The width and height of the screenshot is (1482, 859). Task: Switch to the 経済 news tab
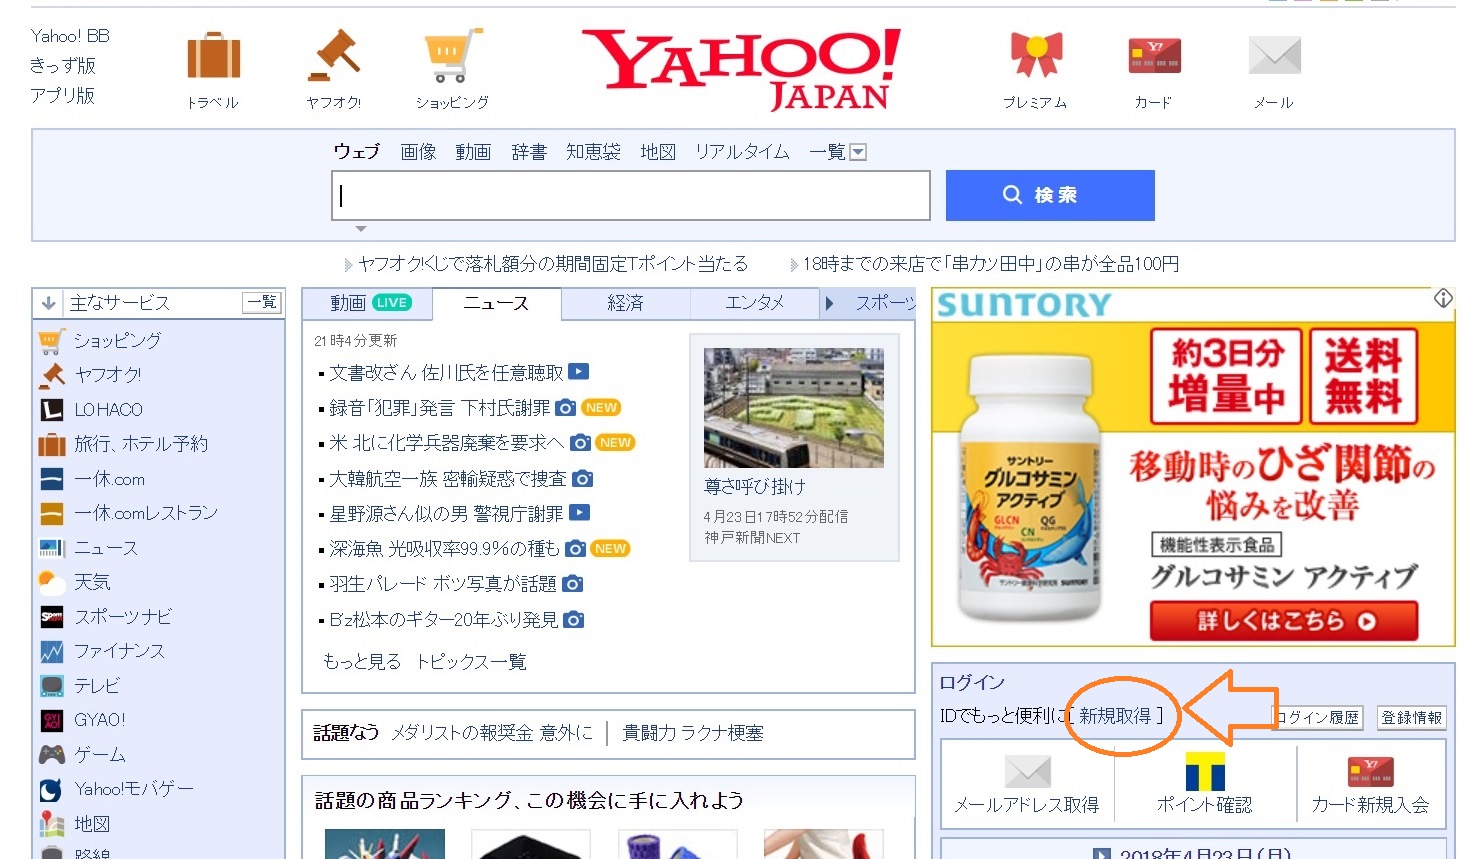[x=626, y=303]
